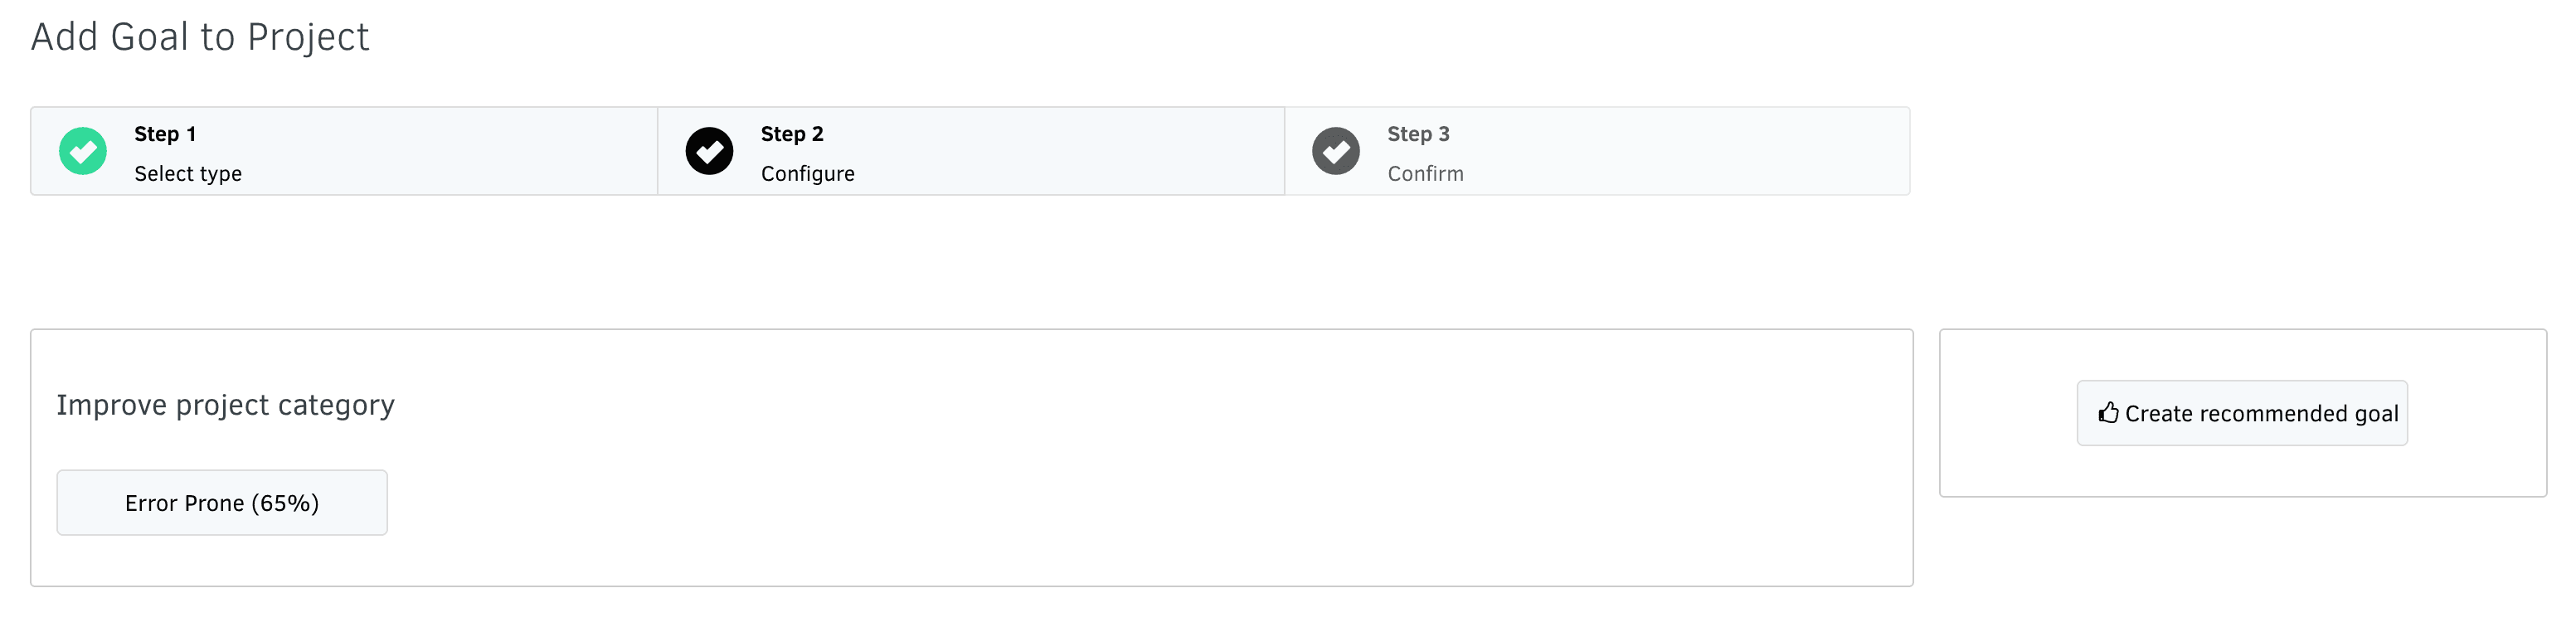The image size is (2576, 627).
Task: Select the 'Step 3' label
Action: point(1418,134)
